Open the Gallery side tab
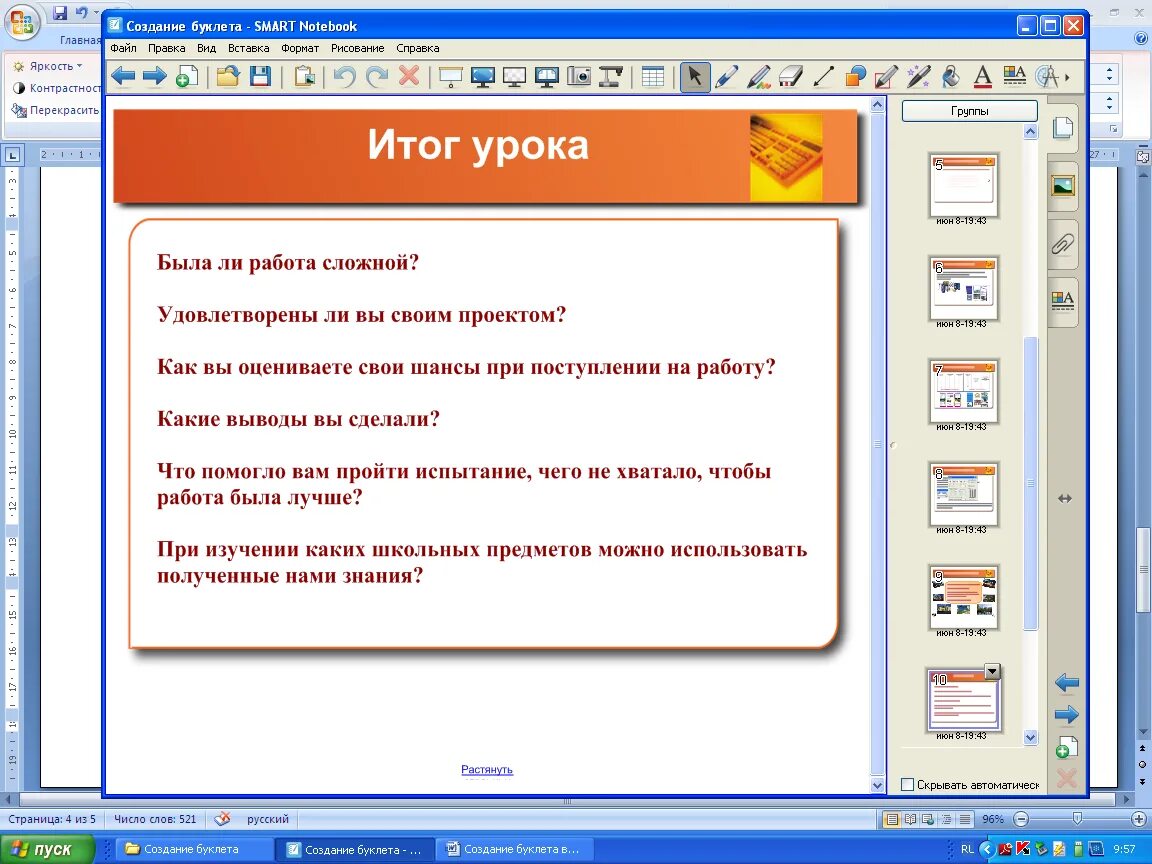The width and height of the screenshot is (1152, 864). click(1063, 186)
